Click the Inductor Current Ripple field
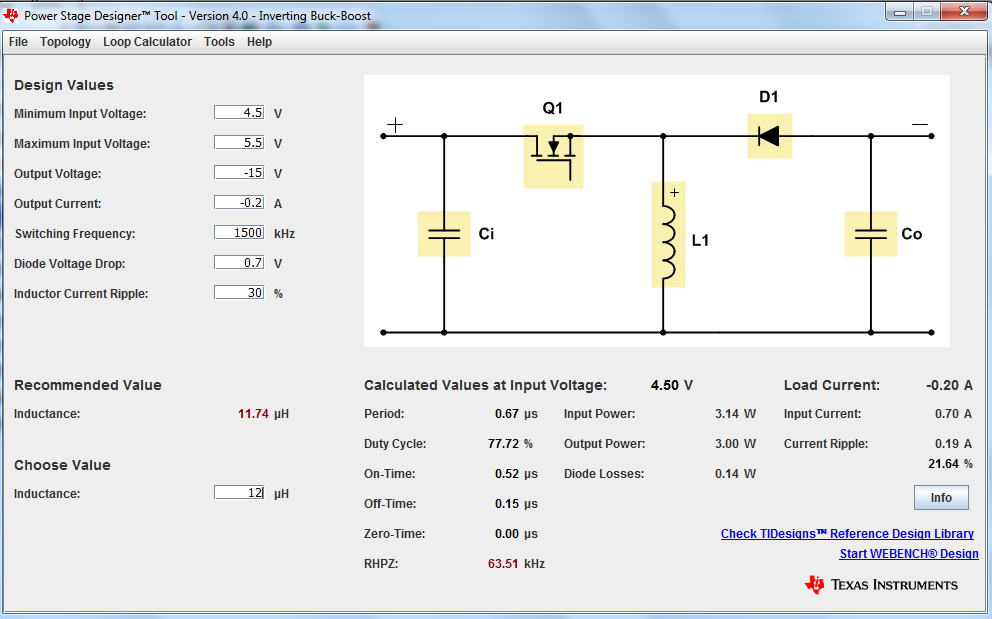The image size is (992, 619). point(239,292)
